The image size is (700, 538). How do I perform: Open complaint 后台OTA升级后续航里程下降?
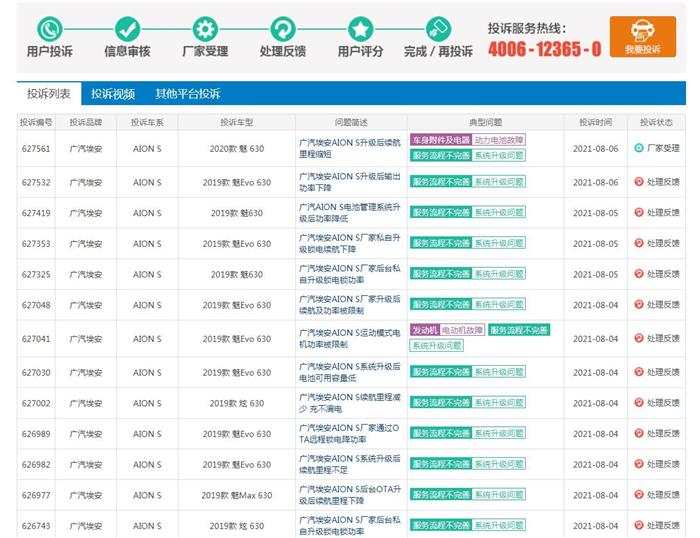[x=350, y=495]
